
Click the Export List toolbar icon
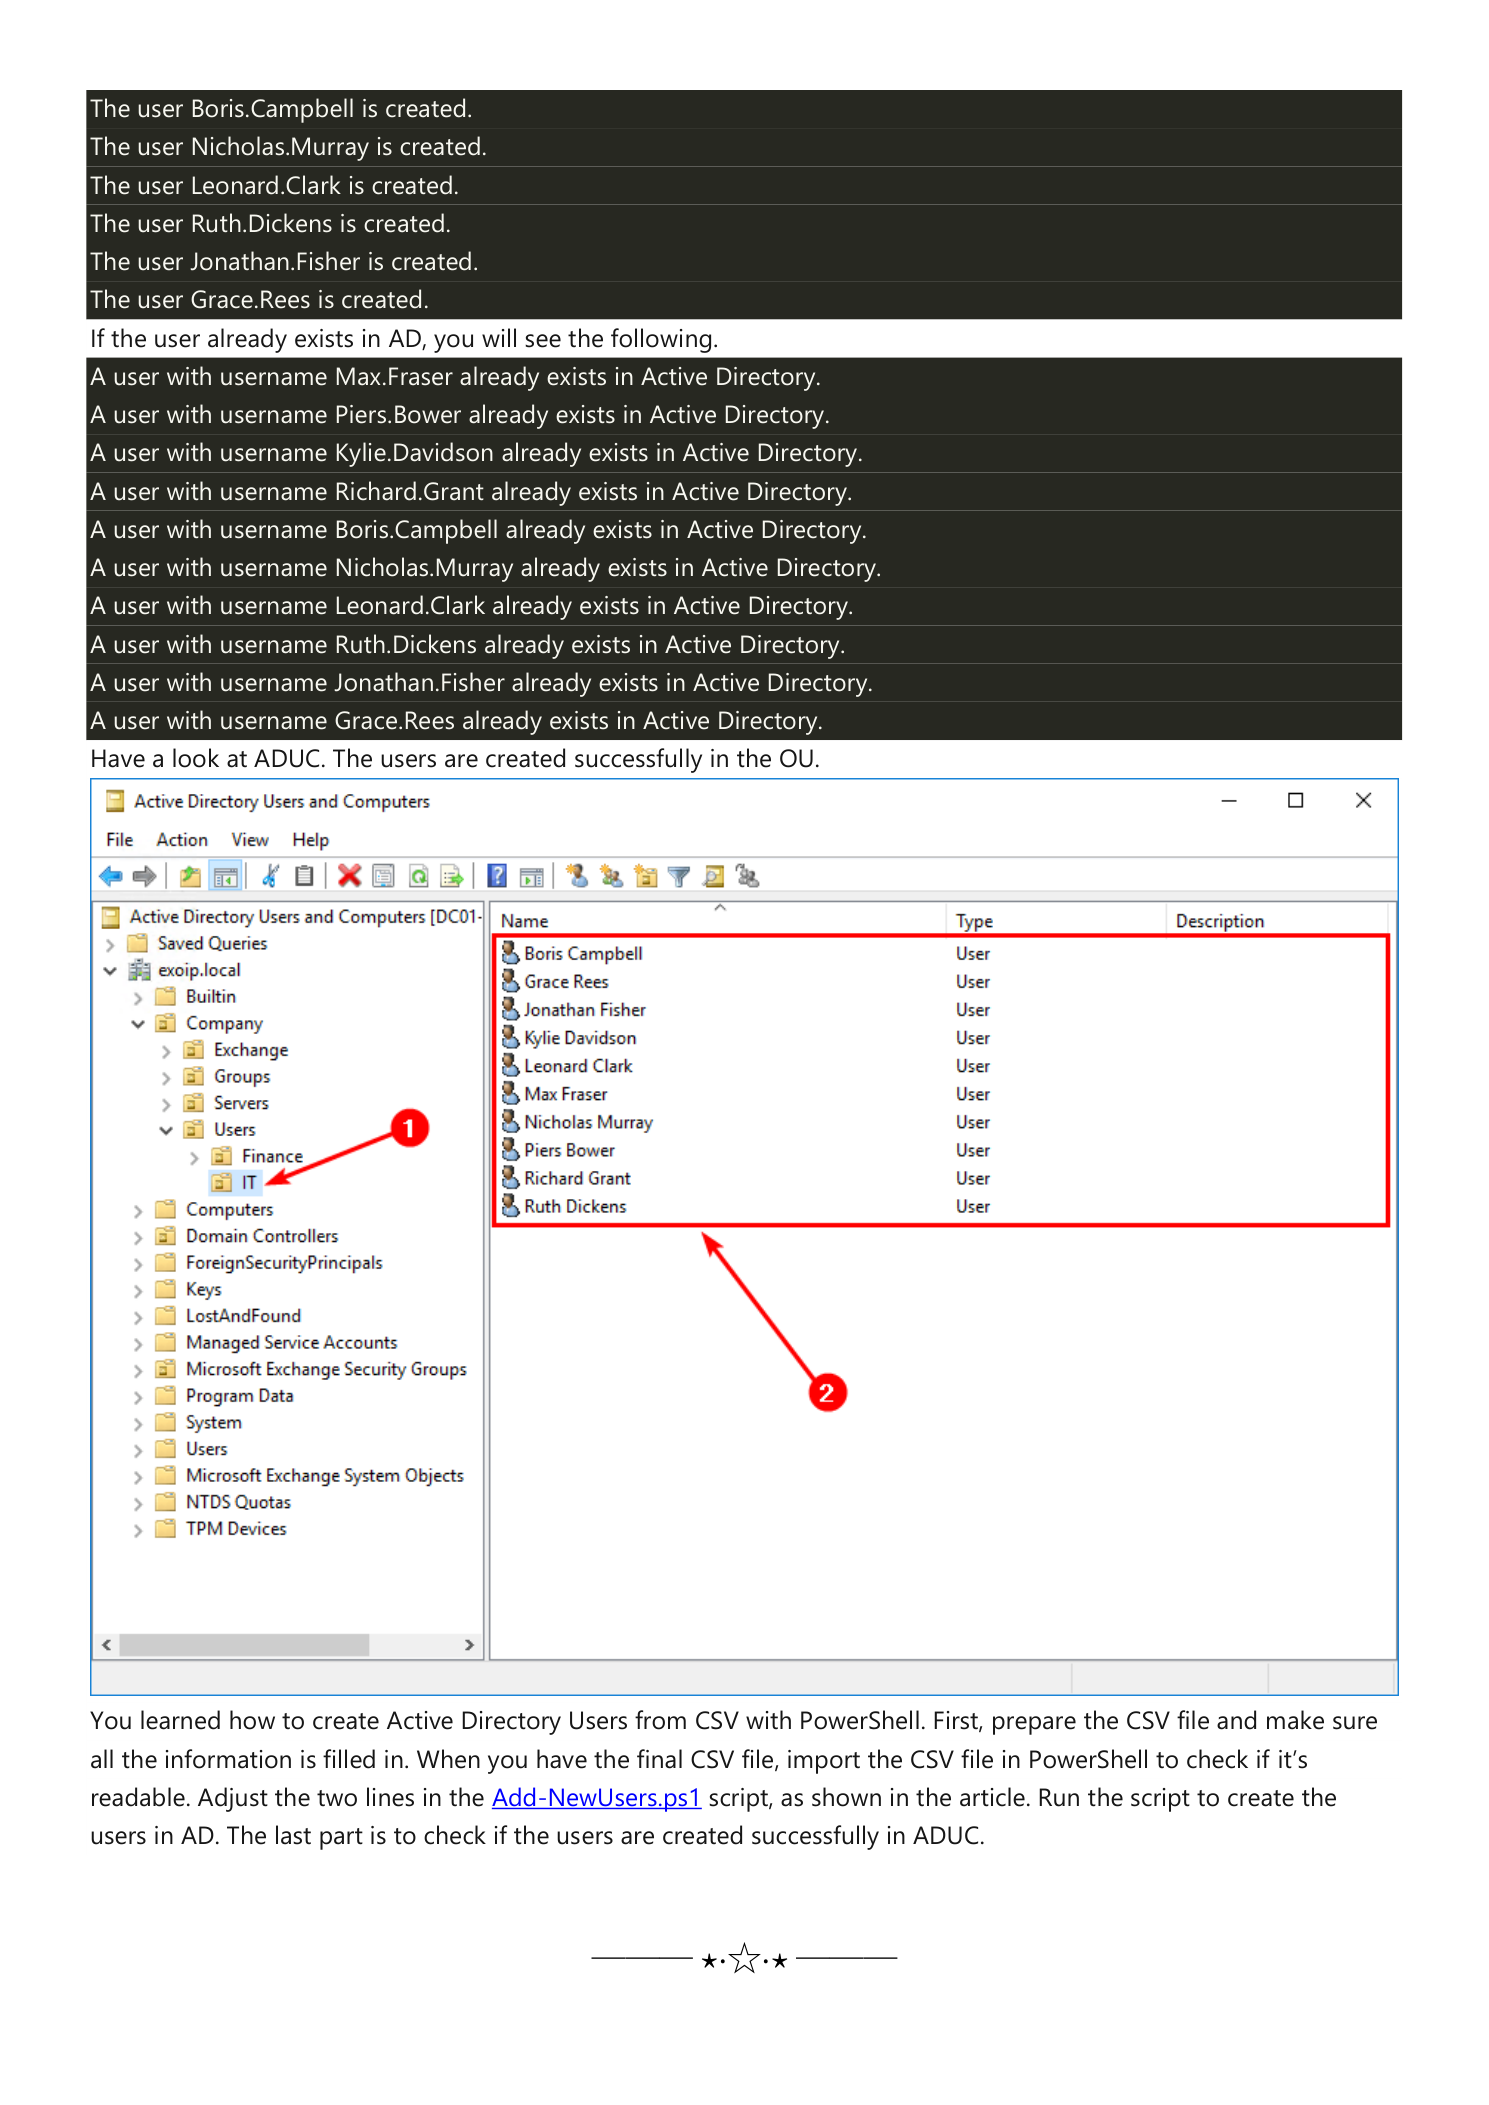click(452, 877)
